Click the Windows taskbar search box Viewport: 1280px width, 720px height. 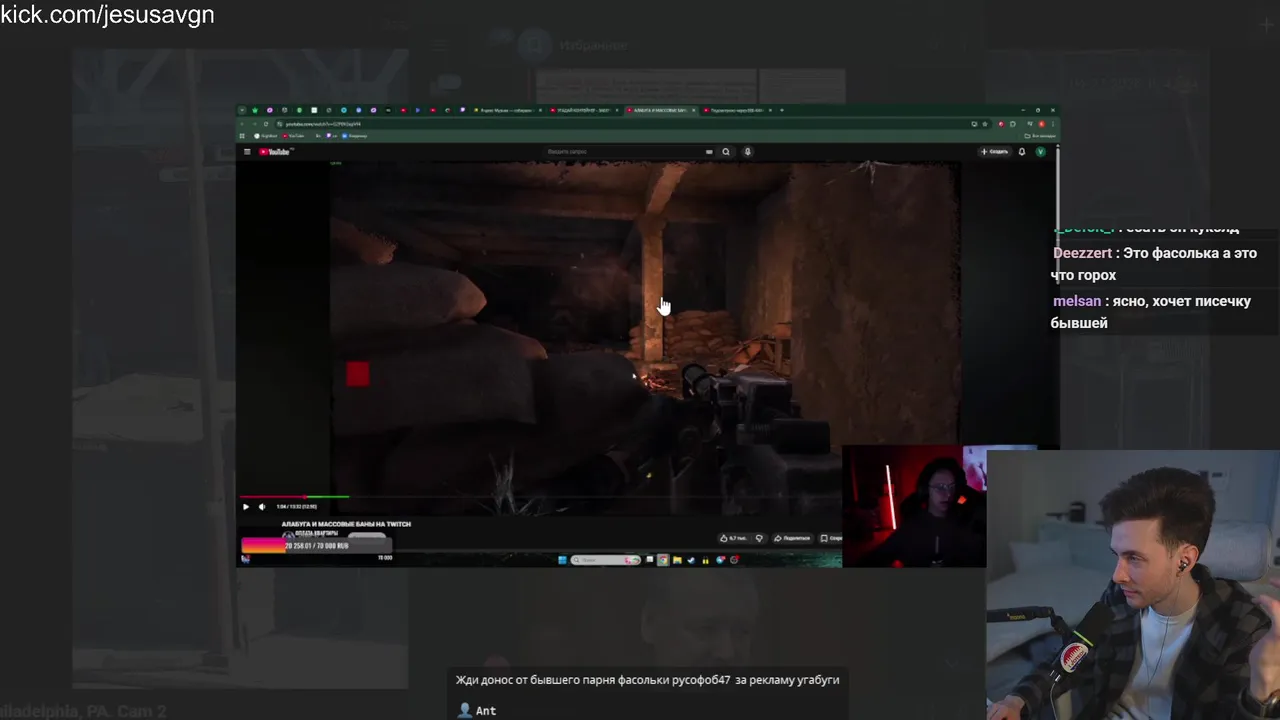point(606,560)
